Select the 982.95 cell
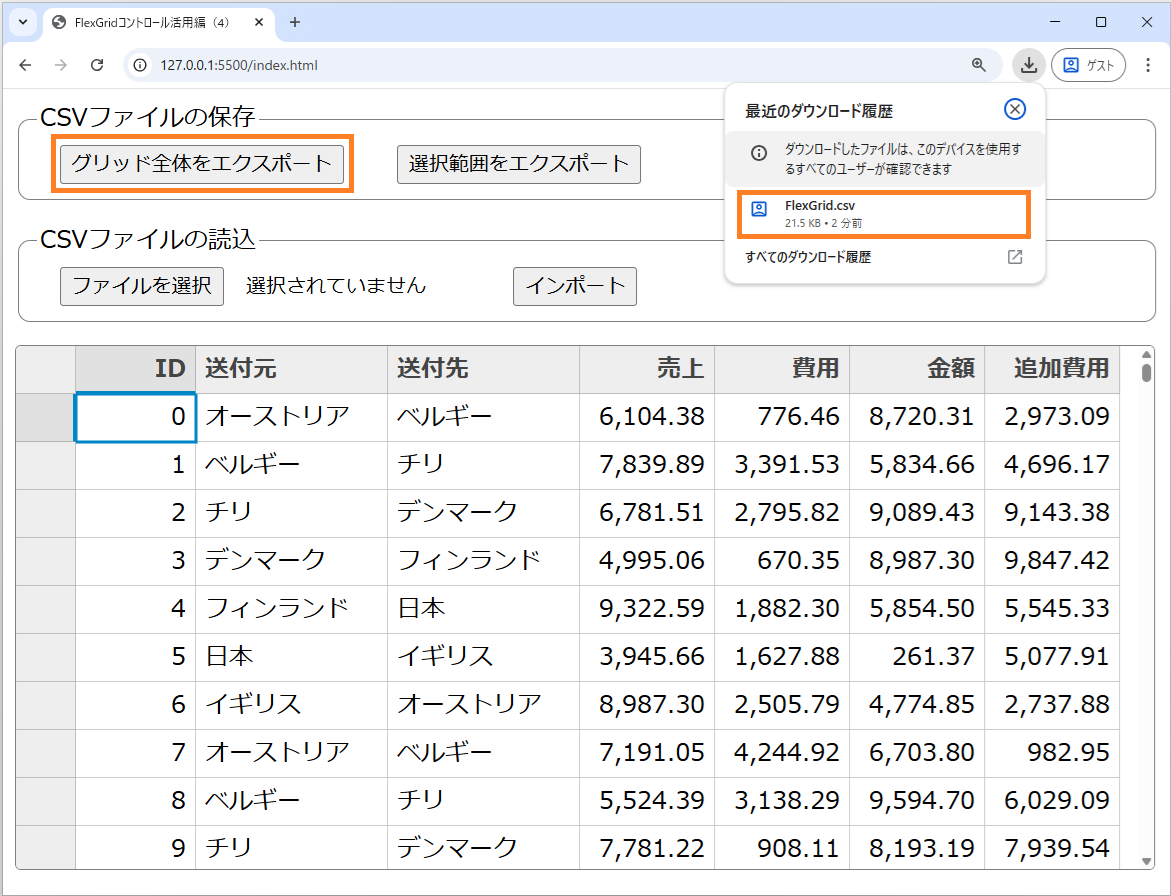1171x896 pixels. (1052, 753)
